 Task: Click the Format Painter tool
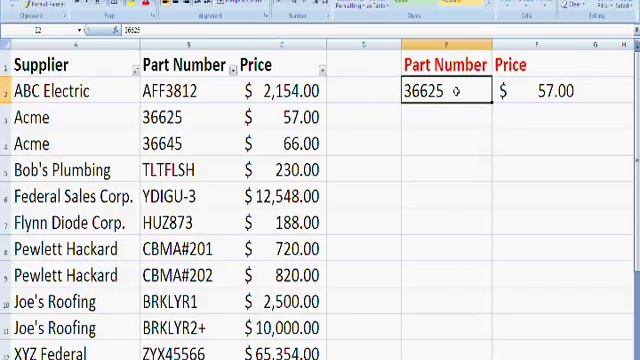coord(44,4)
